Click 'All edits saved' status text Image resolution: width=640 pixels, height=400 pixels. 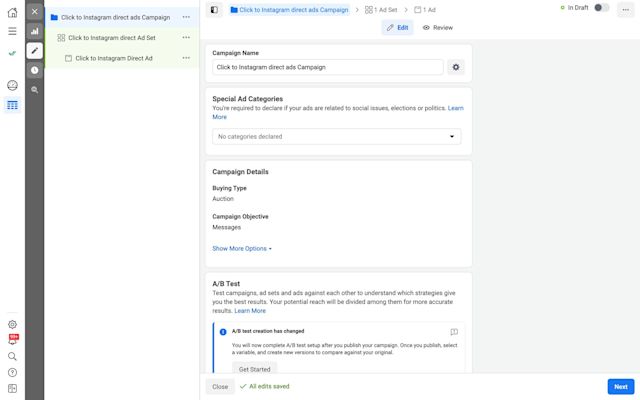pos(269,386)
